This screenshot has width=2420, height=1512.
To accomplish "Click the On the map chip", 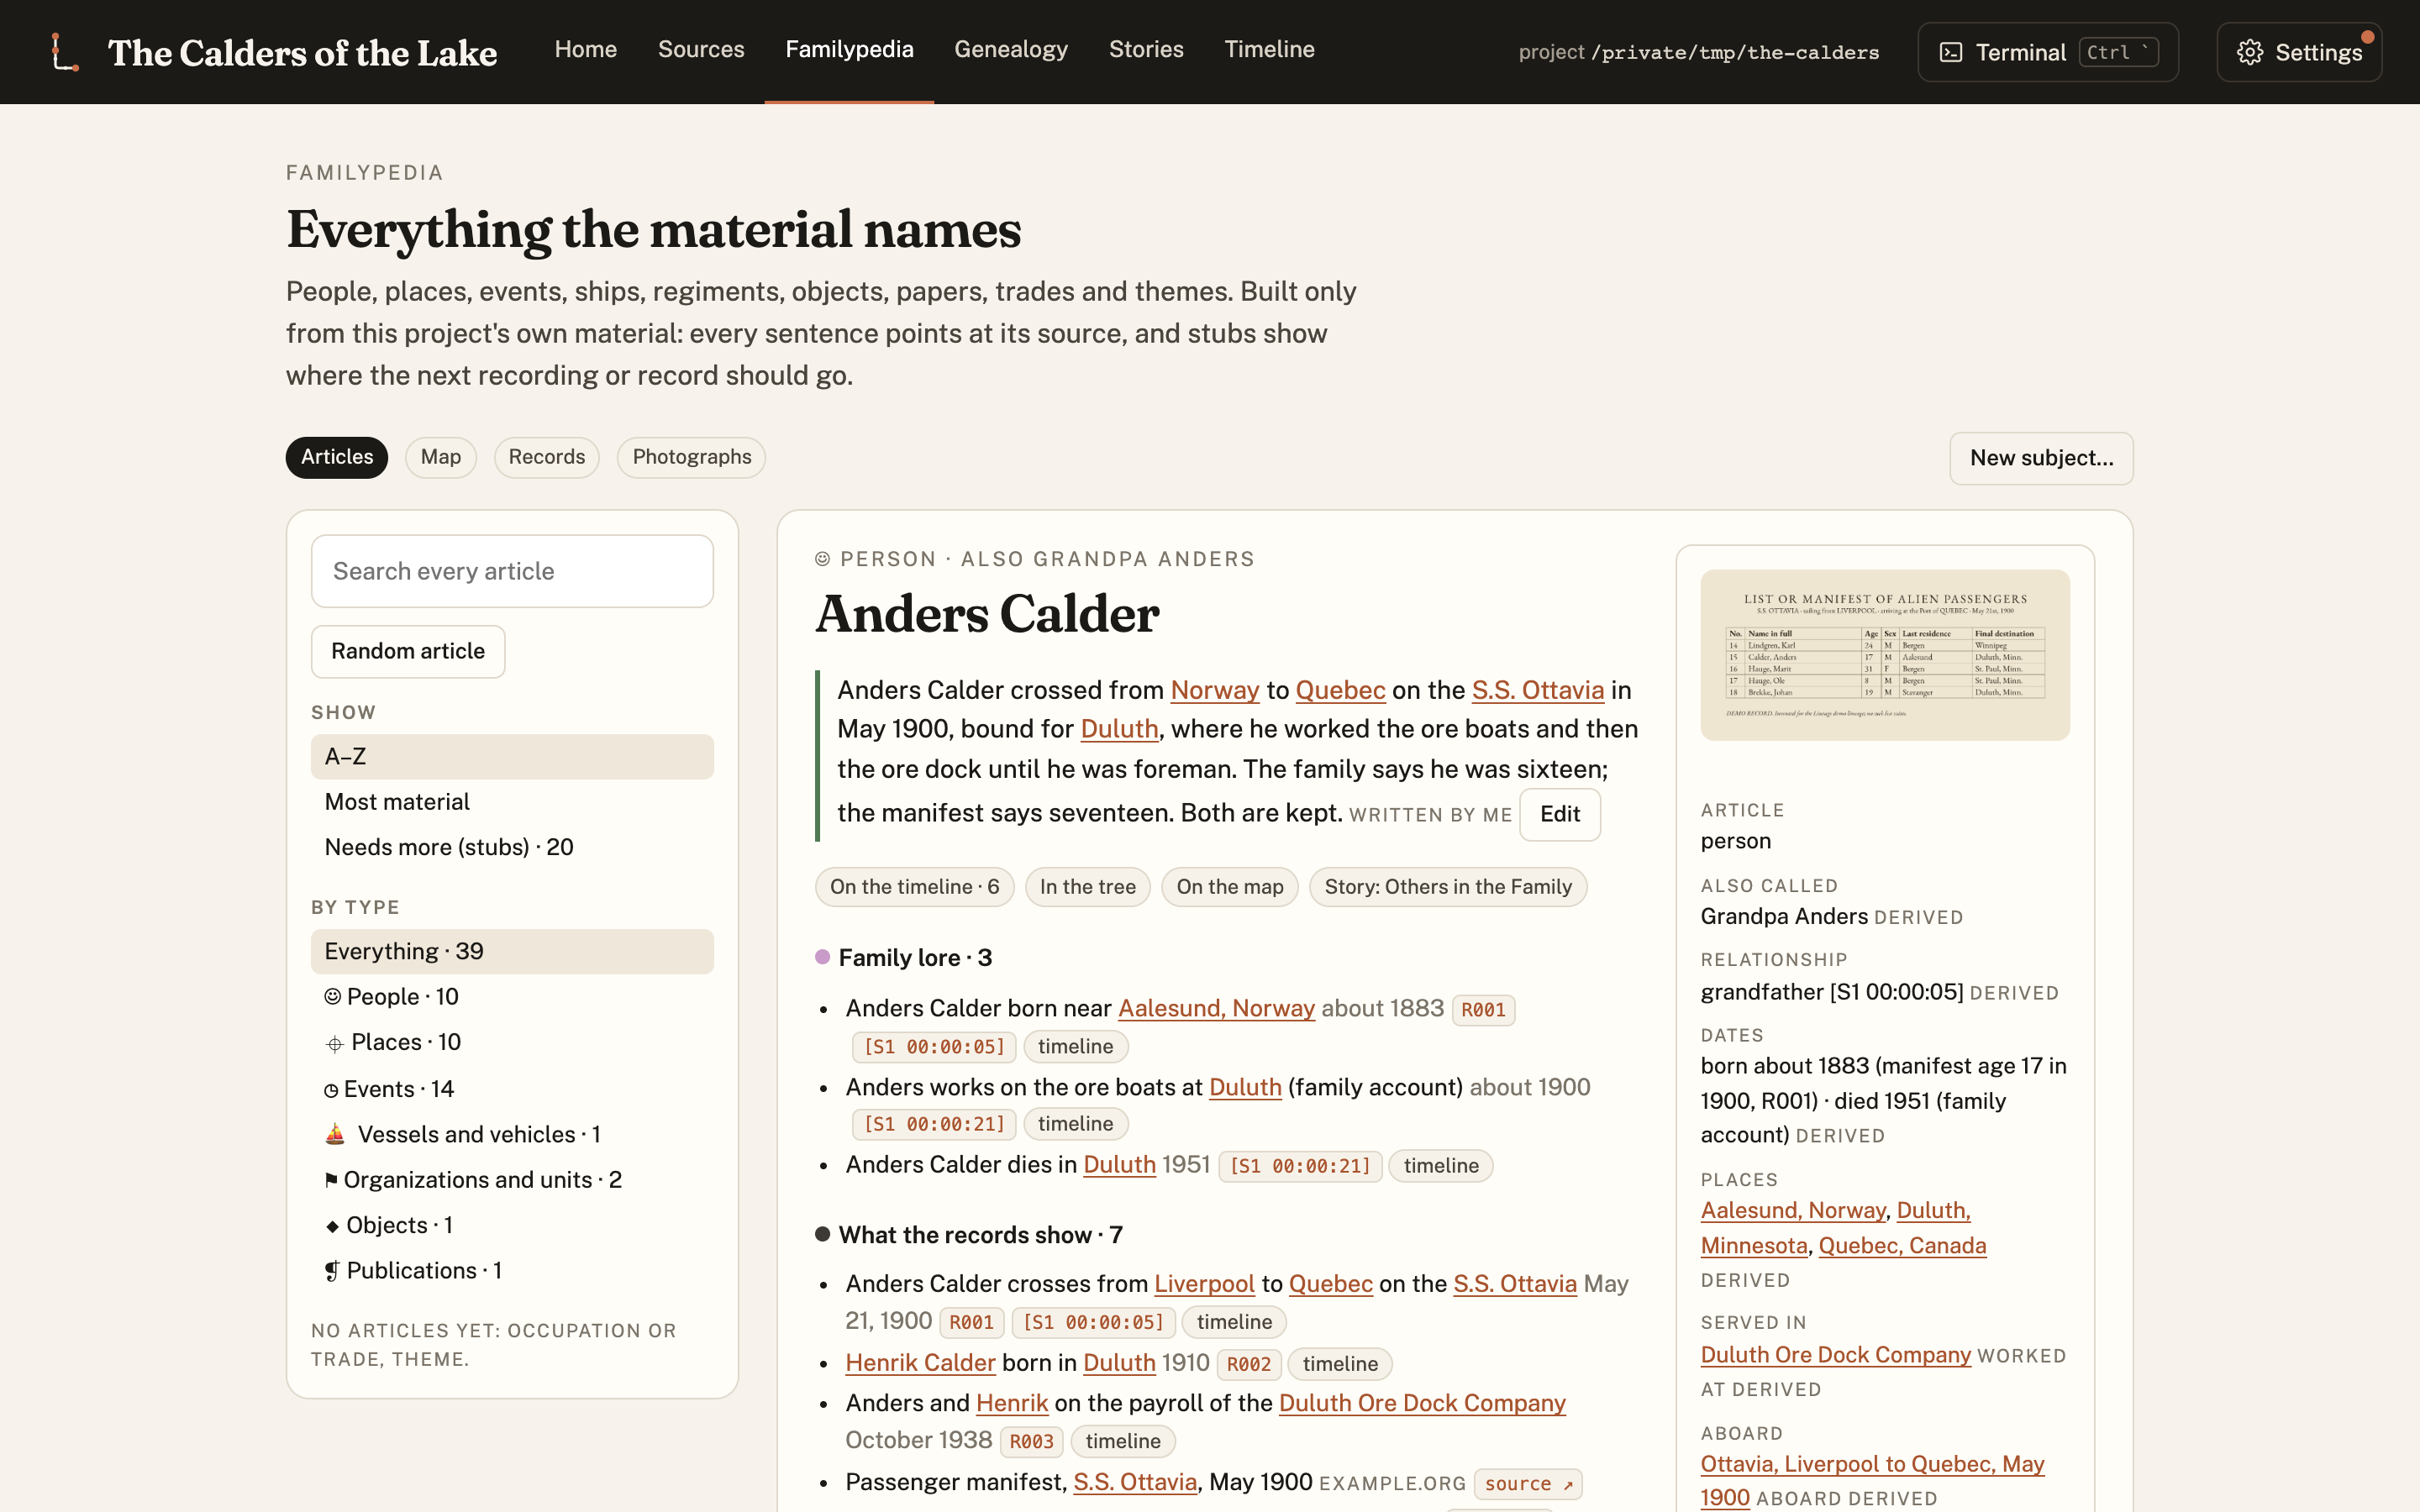I will [1229, 887].
